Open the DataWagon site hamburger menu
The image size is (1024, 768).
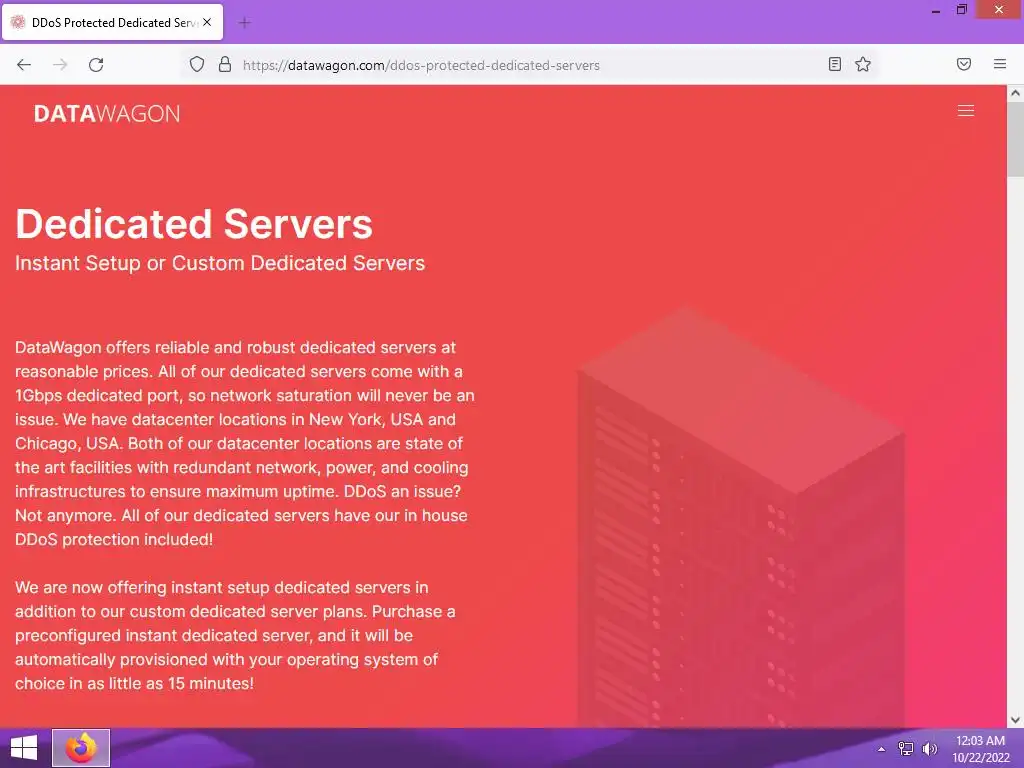coord(965,111)
